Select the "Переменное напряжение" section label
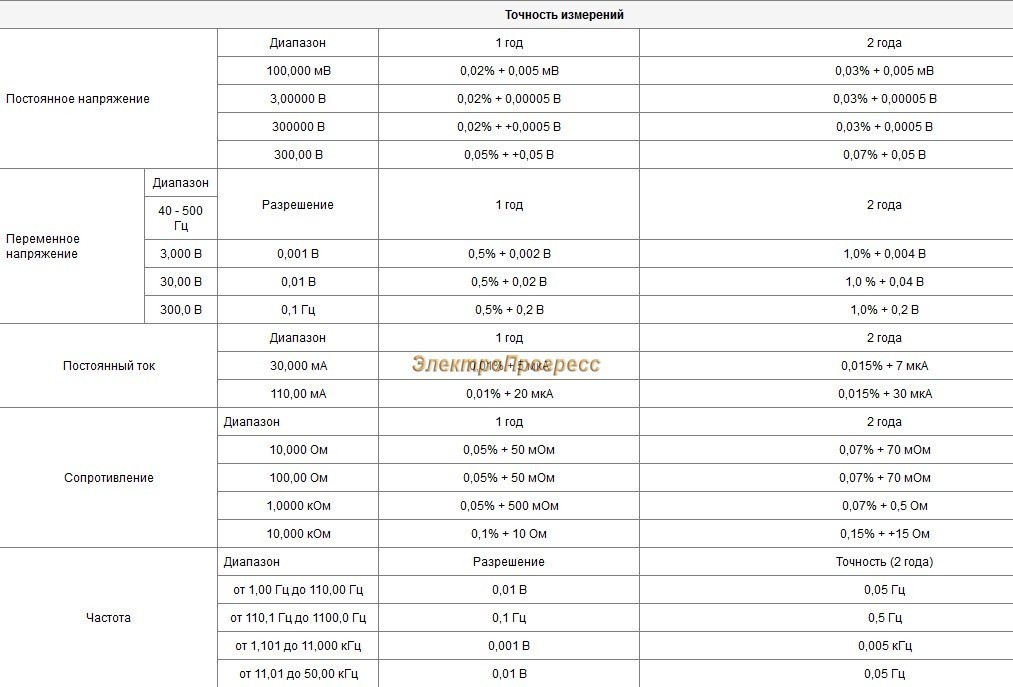Screen dimensions: 1013x687 (43, 246)
